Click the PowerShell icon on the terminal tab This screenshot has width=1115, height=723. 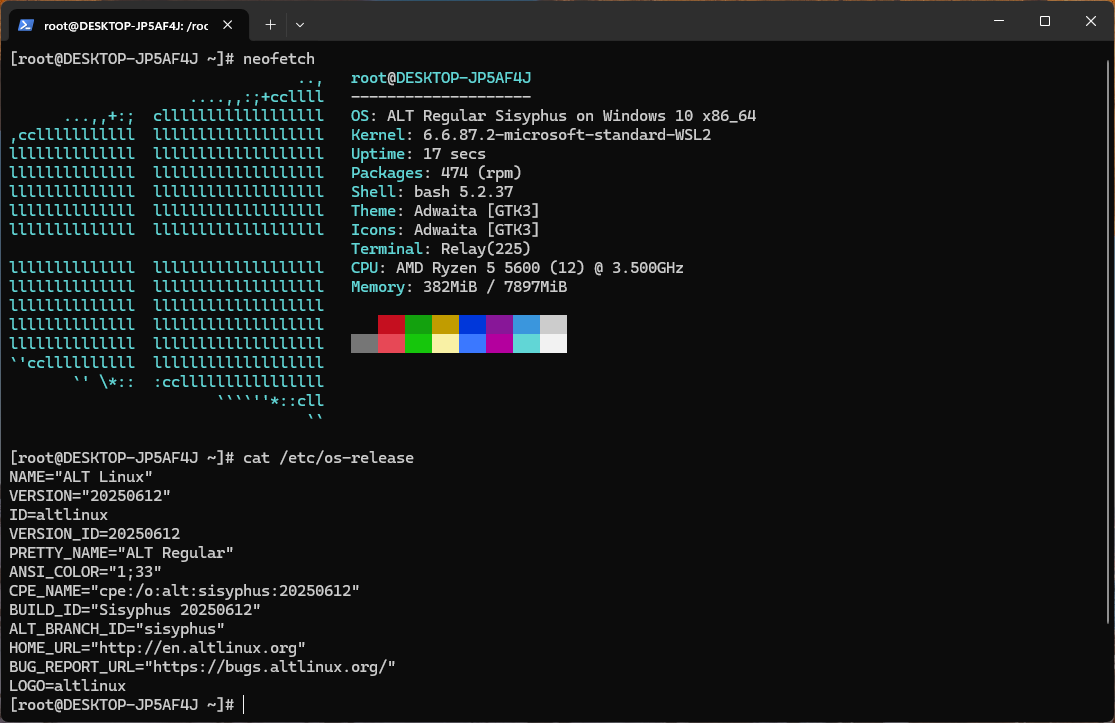tap(24, 24)
